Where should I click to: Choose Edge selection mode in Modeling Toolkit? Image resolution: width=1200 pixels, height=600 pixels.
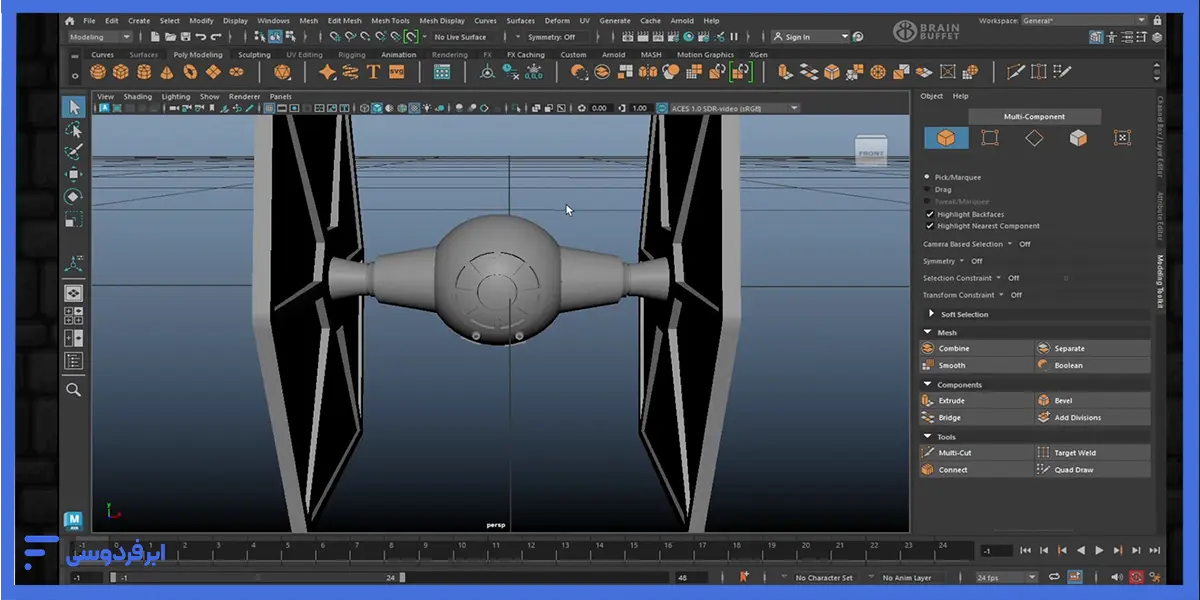coord(1034,138)
